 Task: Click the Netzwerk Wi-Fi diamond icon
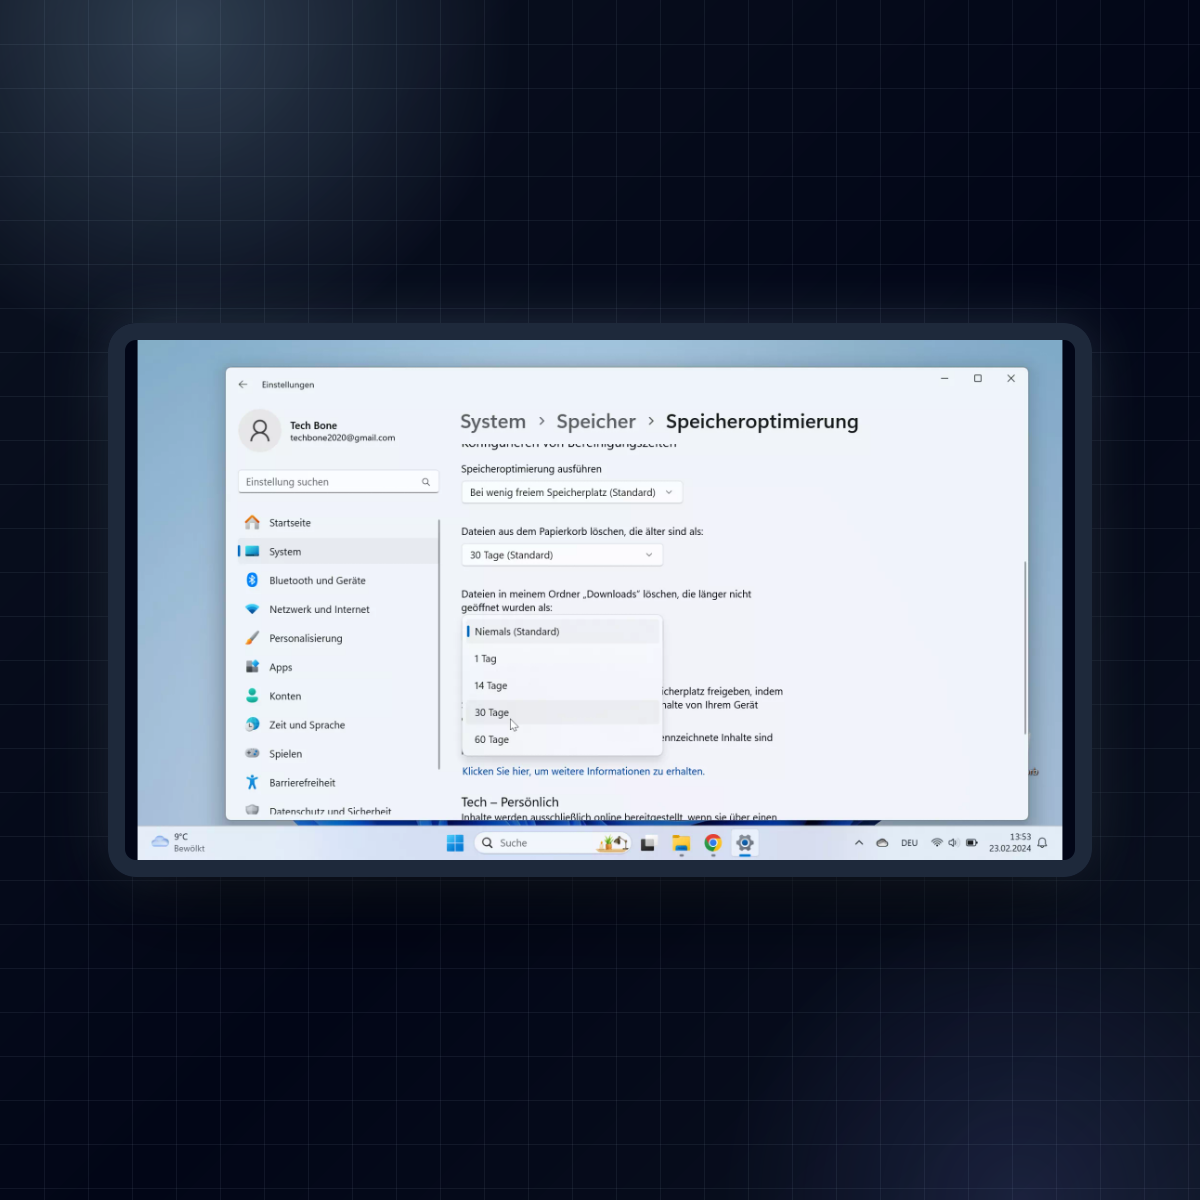pyautogui.click(x=252, y=609)
